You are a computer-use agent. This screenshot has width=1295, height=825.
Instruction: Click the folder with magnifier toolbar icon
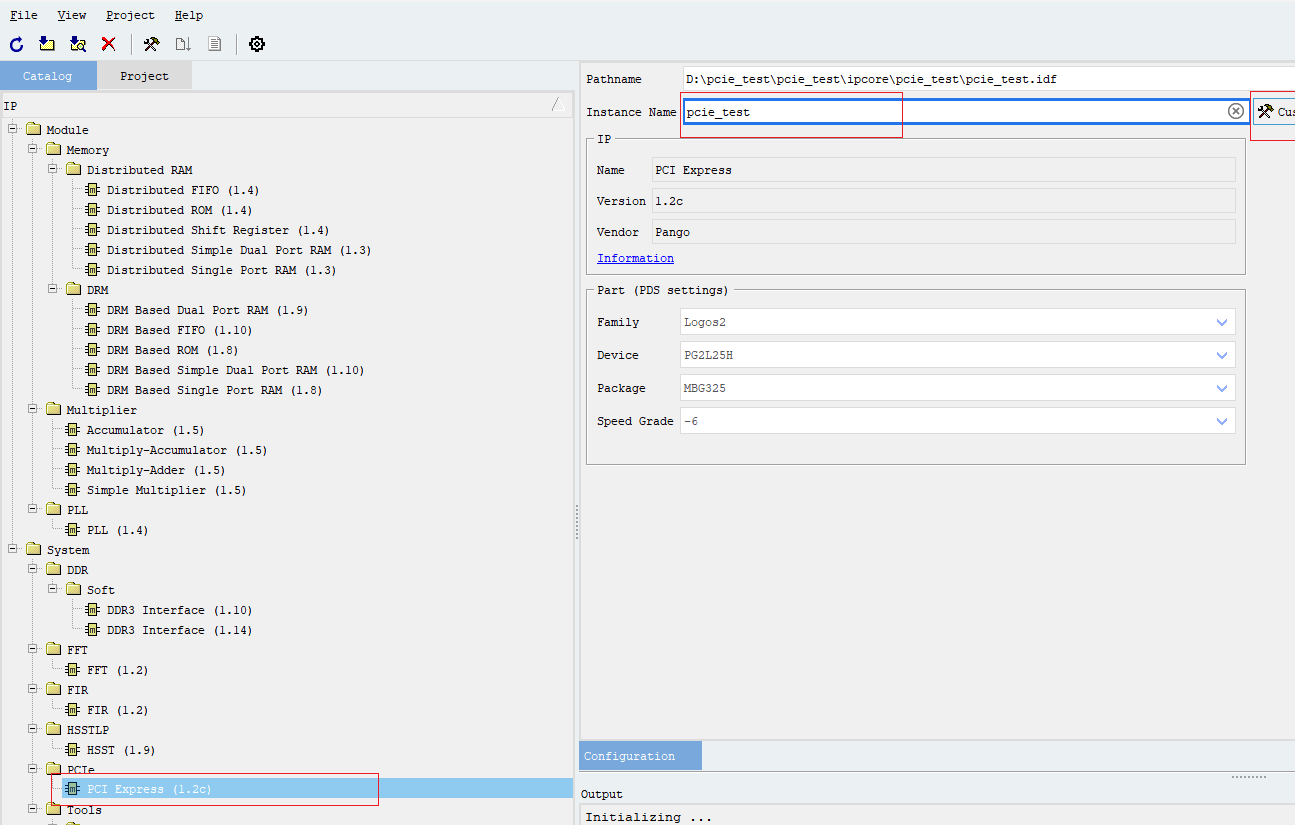[78, 44]
